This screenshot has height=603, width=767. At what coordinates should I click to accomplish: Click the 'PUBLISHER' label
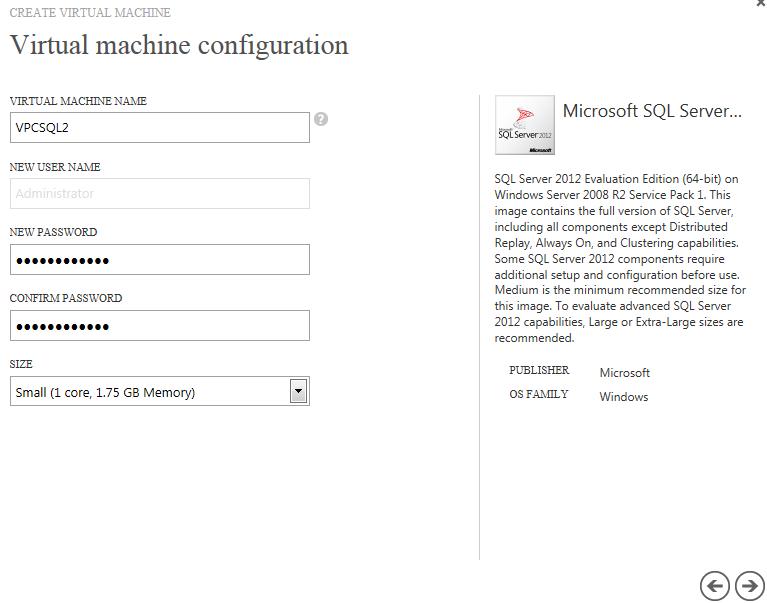tap(539, 370)
